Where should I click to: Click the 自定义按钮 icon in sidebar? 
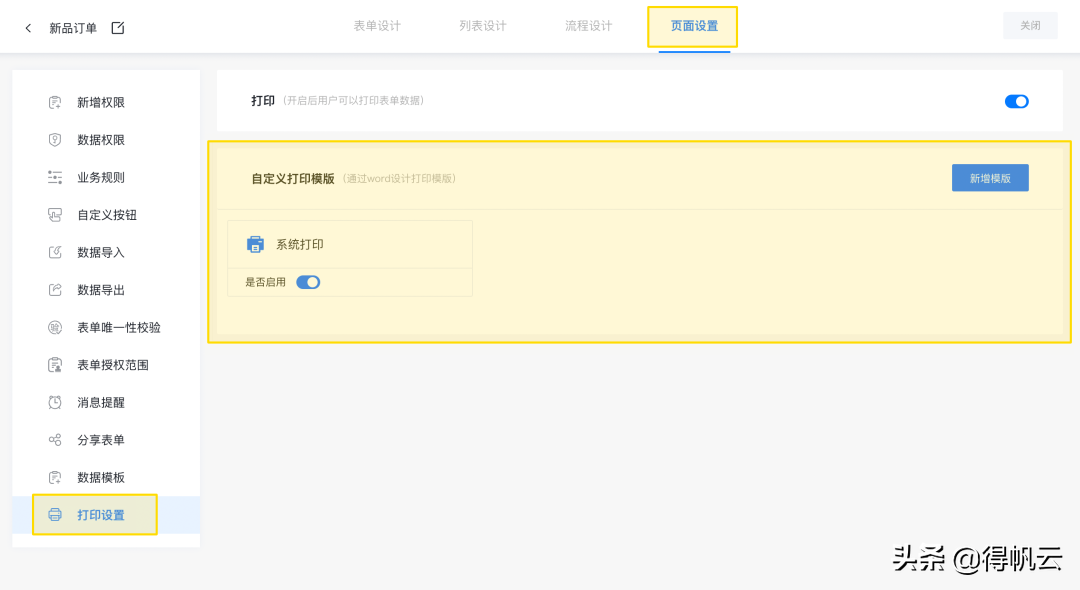(x=55, y=215)
